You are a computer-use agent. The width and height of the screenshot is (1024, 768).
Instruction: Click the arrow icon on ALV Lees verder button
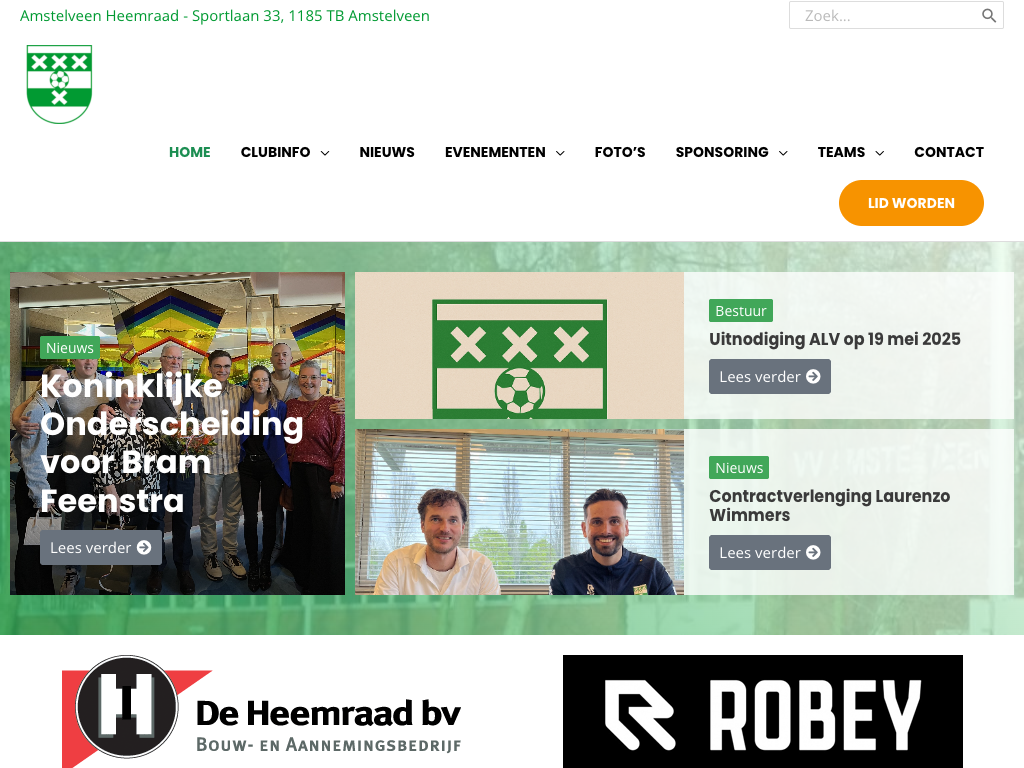pyautogui.click(x=813, y=376)
